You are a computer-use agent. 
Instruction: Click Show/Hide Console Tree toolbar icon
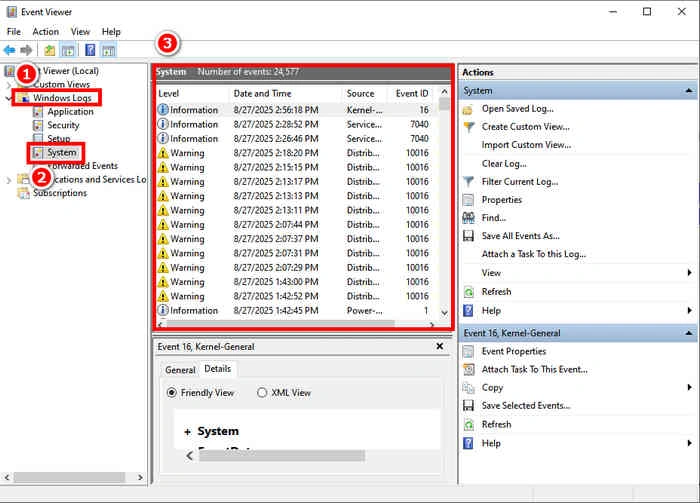(68, 50)
